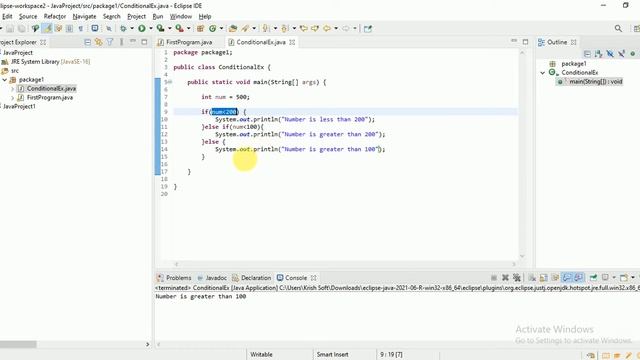
Task: Toggle Scroll Lock in Console toolbar
Action: pyautogui.click(x=543, y=278)
